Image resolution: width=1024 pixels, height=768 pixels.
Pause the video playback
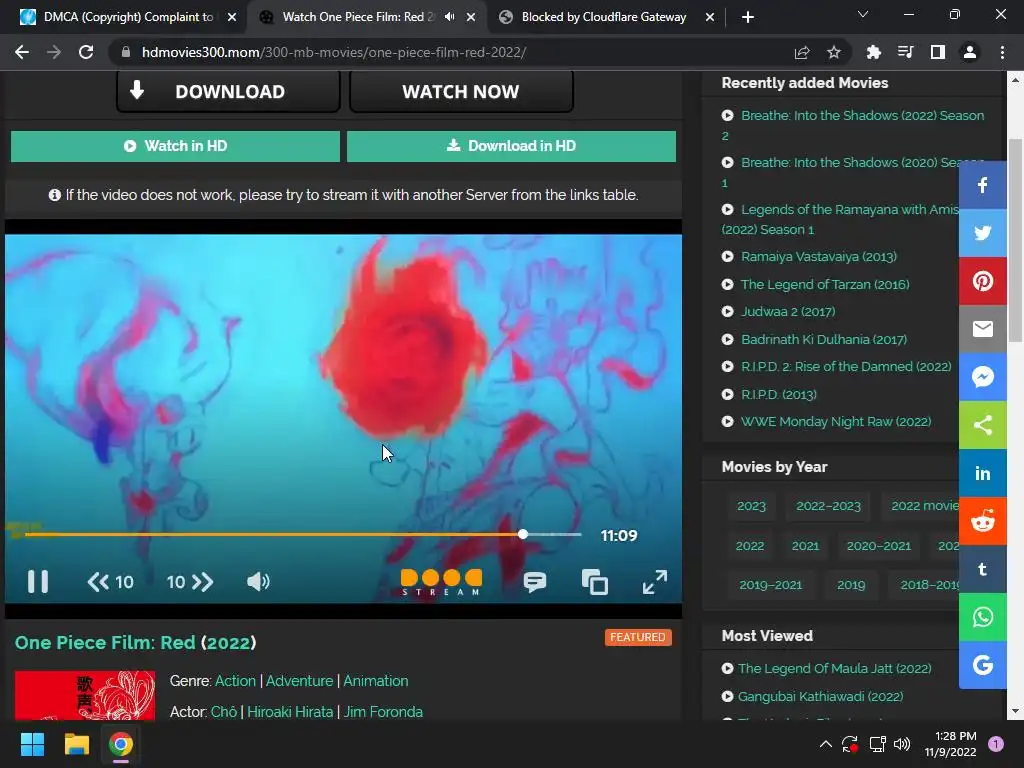(x=38, y=581)
